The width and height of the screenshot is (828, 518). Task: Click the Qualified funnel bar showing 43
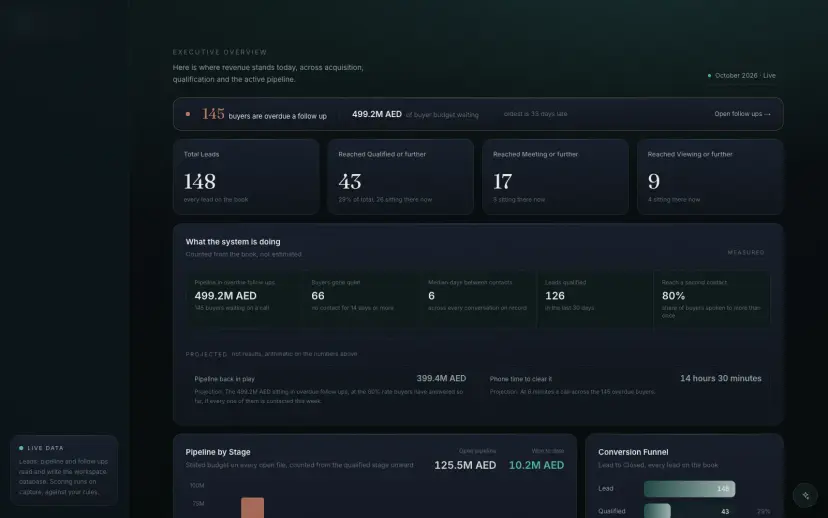tap(657, 511)
